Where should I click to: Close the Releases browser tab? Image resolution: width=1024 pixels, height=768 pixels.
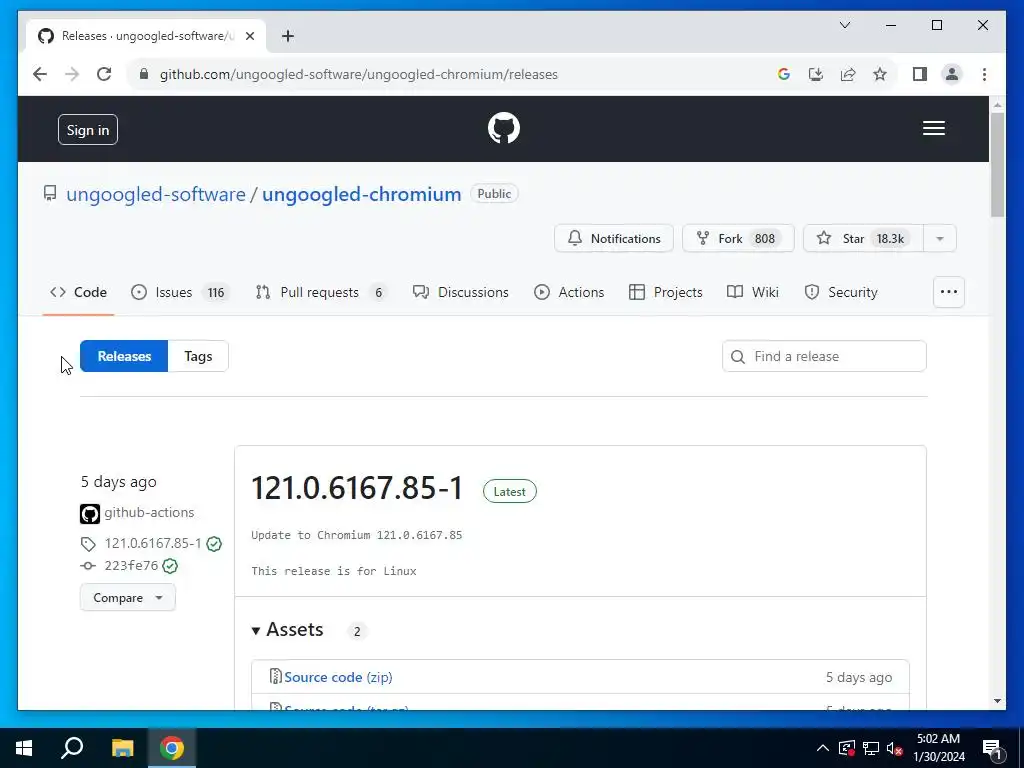point(249,36)
